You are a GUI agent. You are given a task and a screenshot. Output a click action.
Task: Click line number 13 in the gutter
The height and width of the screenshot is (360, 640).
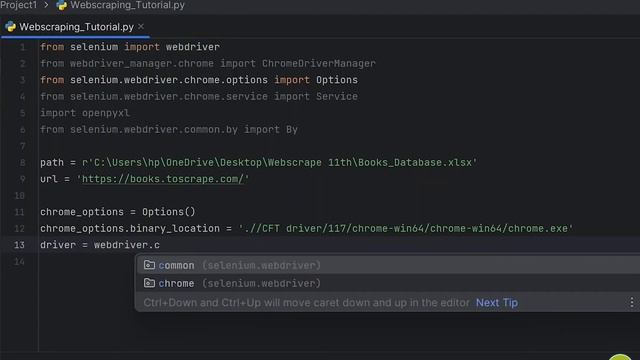coord(19,245)
